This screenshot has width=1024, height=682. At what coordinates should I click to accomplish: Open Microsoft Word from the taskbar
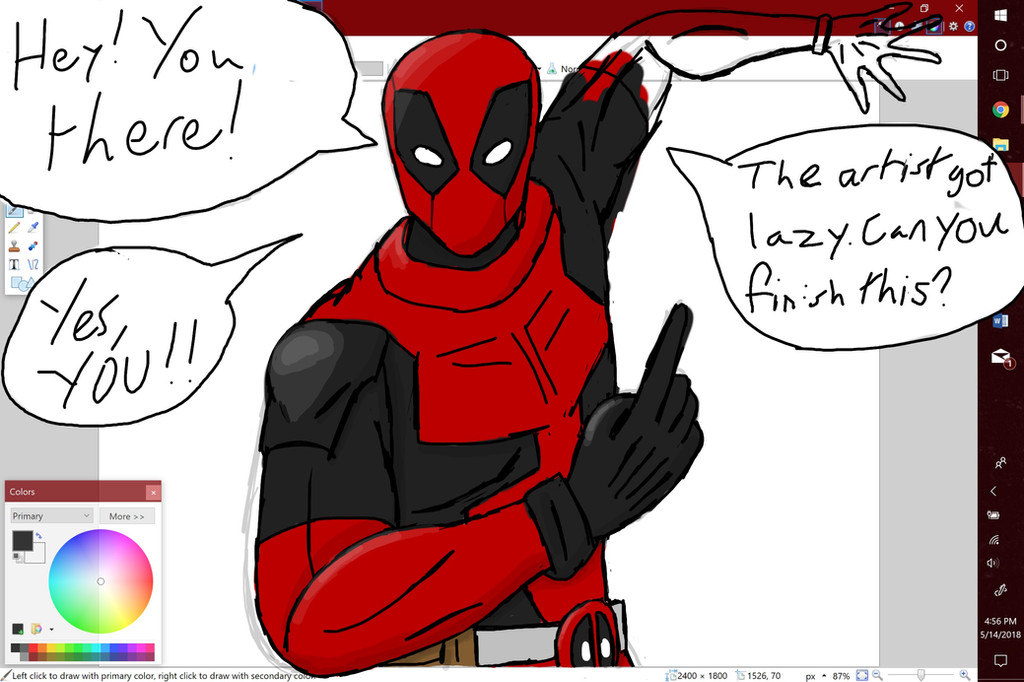1000,321
